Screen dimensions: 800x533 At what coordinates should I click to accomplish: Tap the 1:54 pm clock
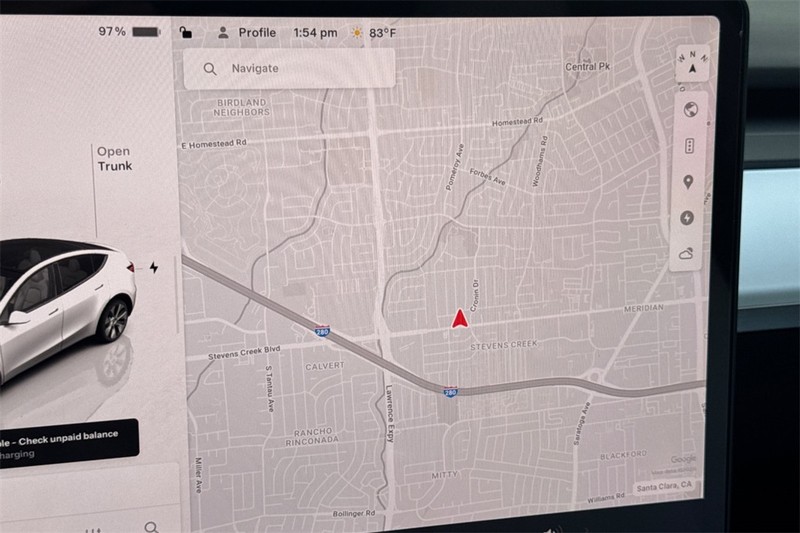click(315, 33)
